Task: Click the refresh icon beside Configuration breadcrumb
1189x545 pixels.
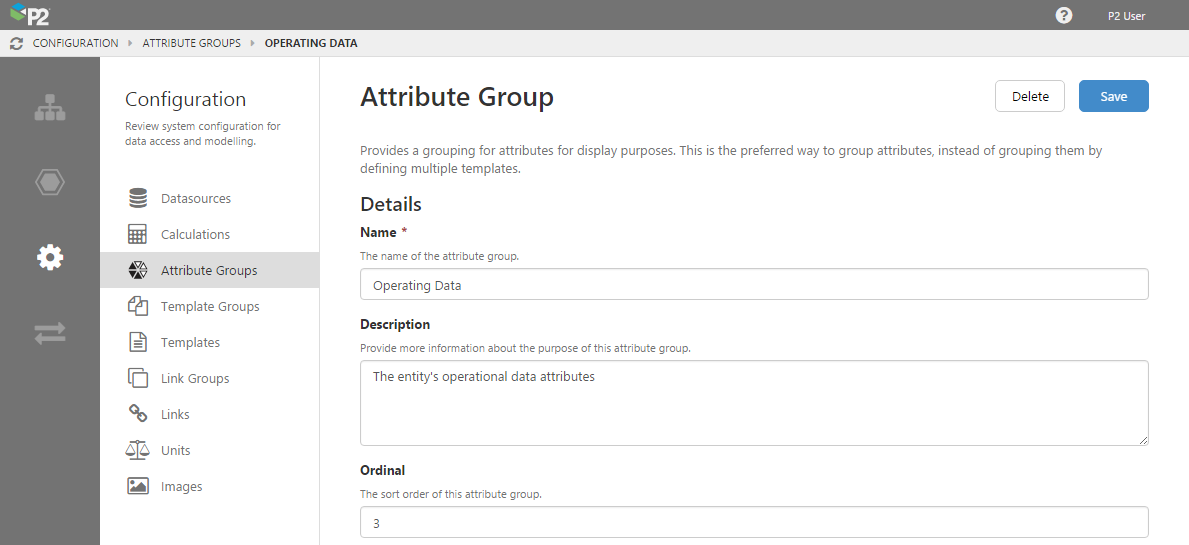Action: (16, 44)
